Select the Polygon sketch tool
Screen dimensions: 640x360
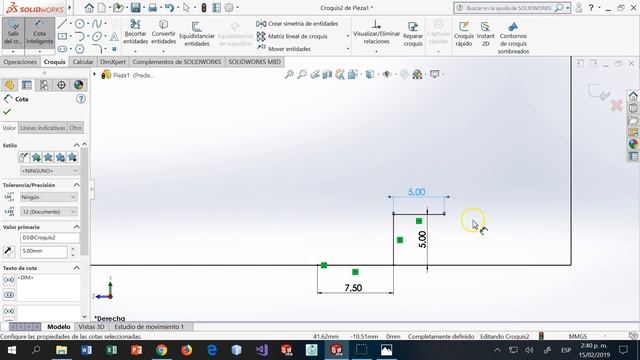[x=80, y=49]
